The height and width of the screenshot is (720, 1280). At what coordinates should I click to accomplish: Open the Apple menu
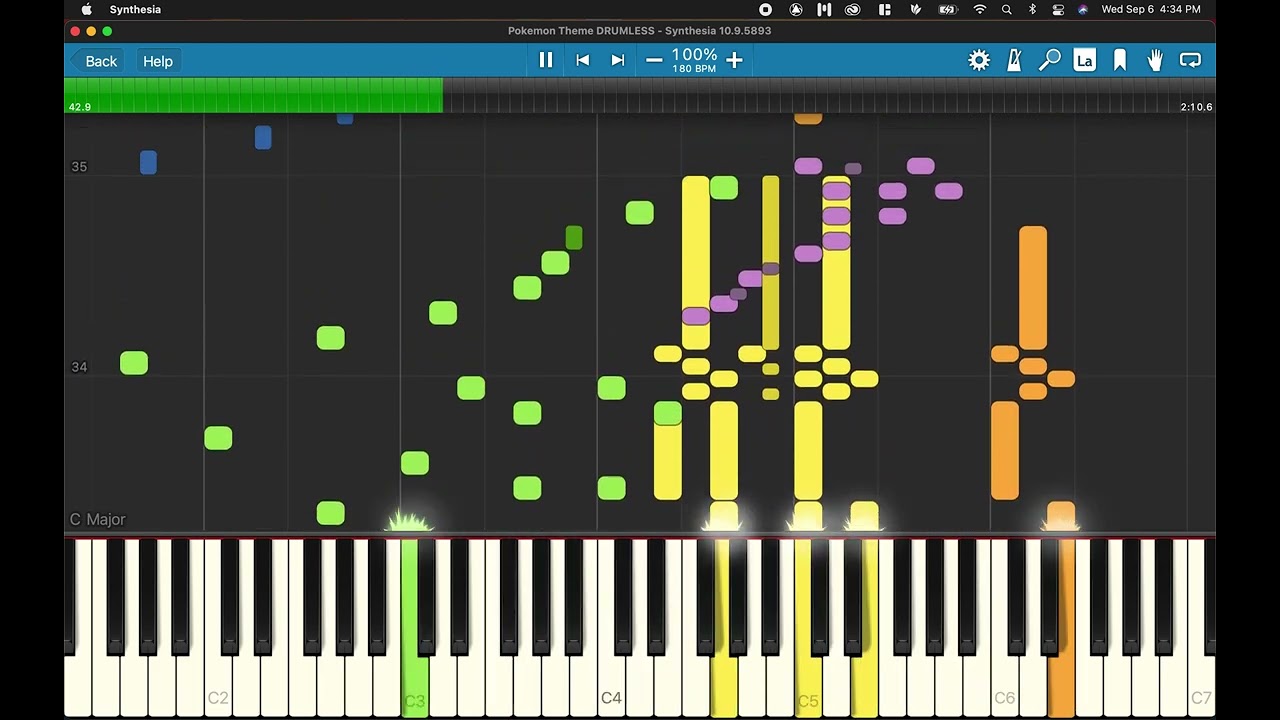87,9
